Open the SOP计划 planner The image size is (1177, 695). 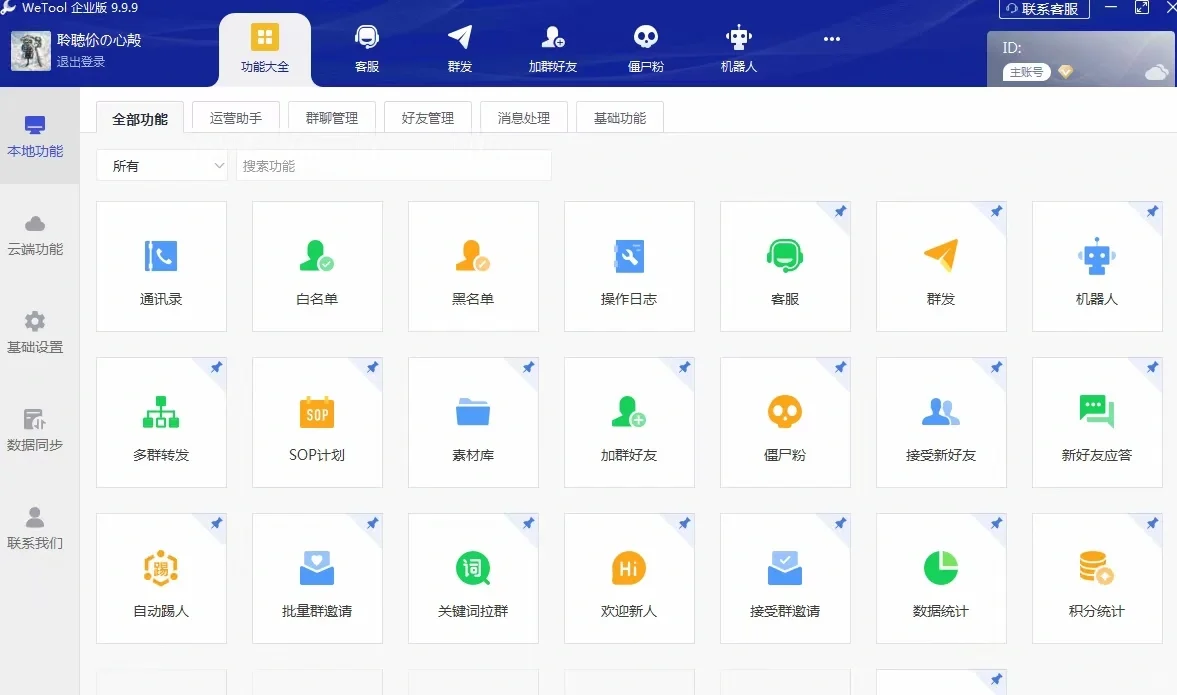point(317,422)
